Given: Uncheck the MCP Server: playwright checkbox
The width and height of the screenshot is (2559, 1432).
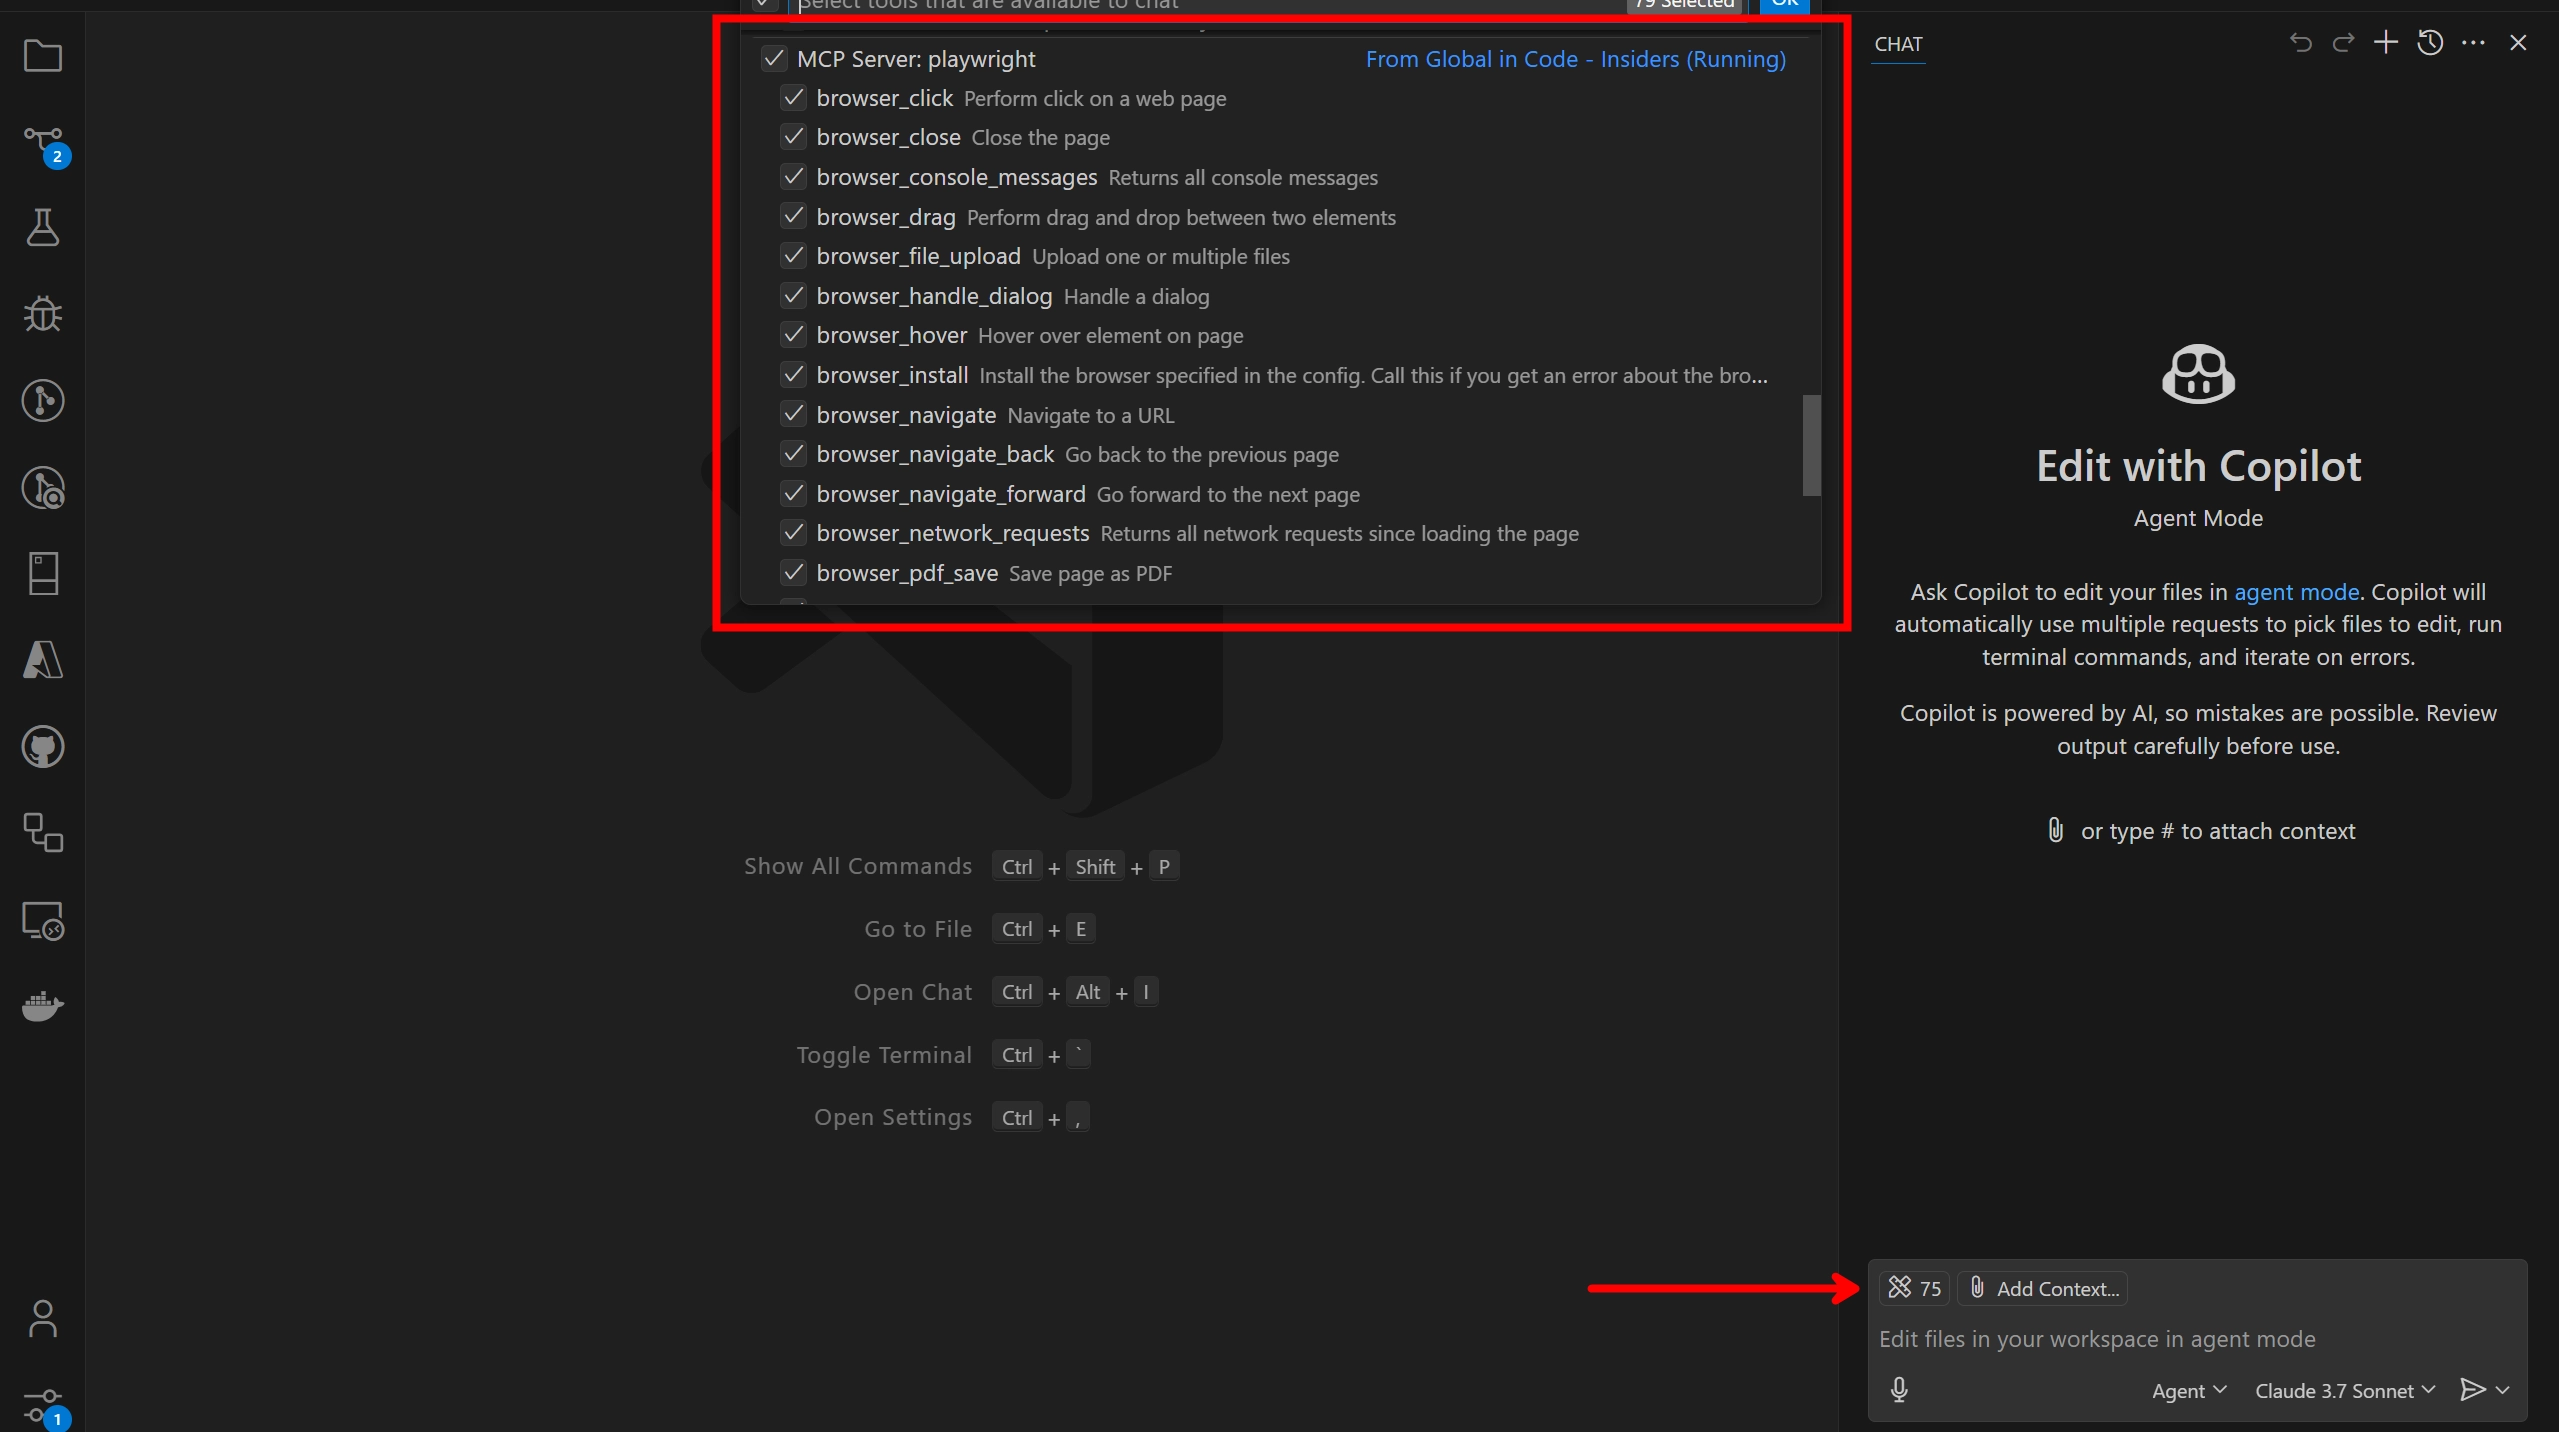Looking at the screenshot, I should (x=774, y=59).
